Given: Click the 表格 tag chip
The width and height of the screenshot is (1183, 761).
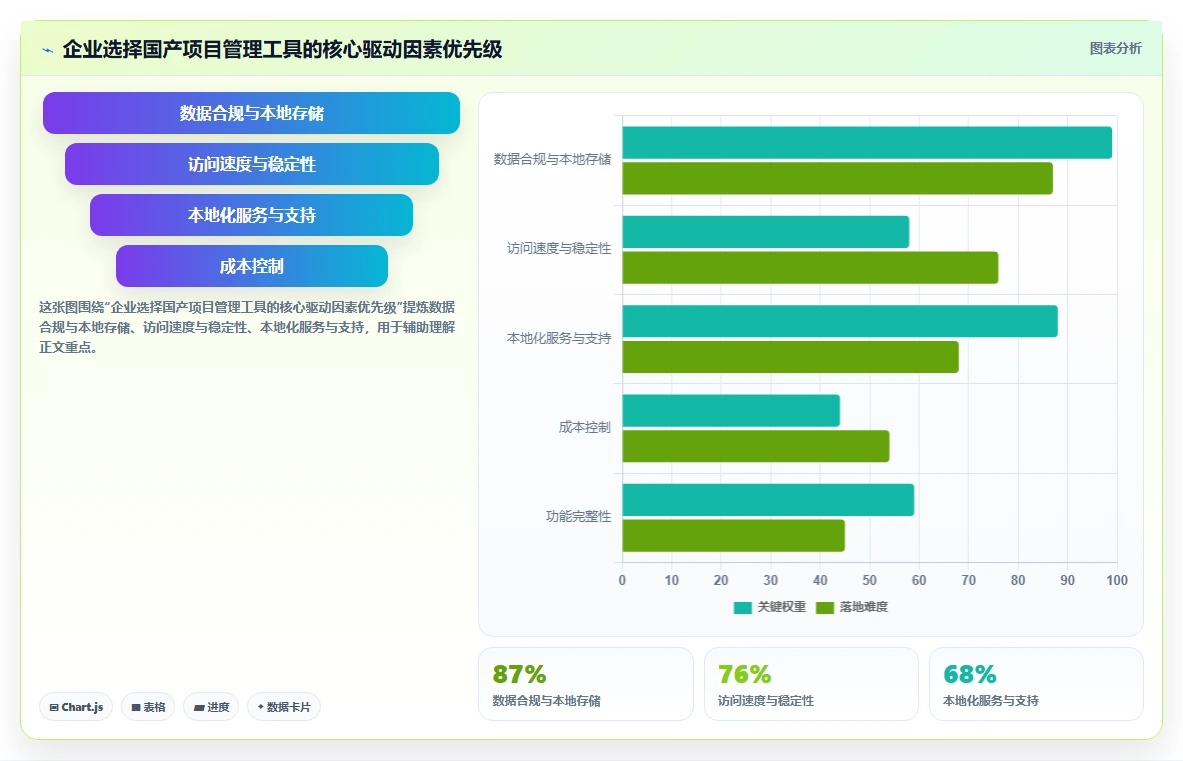Looking at the screenshot, I should (148, 707).
